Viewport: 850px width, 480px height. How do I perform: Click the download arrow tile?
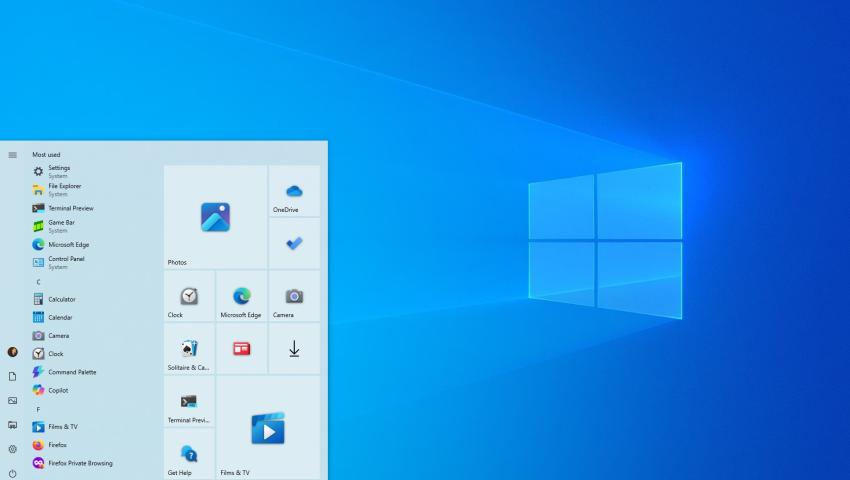294,349
